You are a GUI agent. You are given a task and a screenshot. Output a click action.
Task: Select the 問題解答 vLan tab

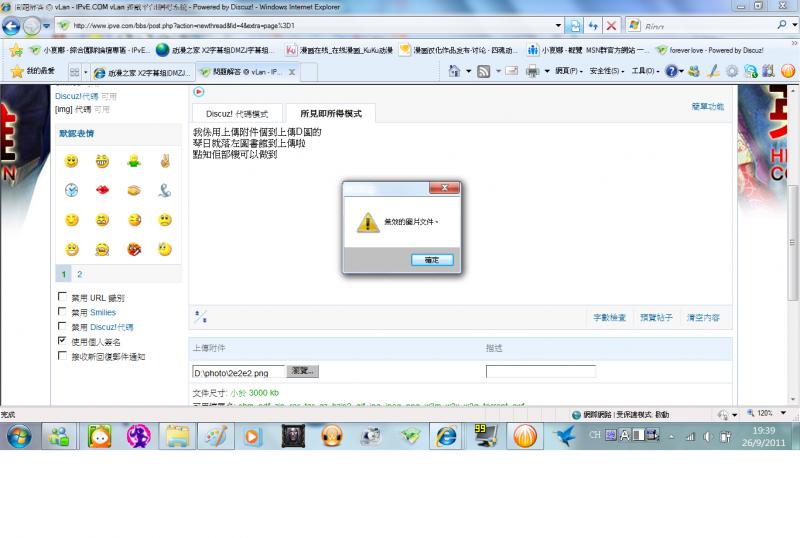point(247,72)
